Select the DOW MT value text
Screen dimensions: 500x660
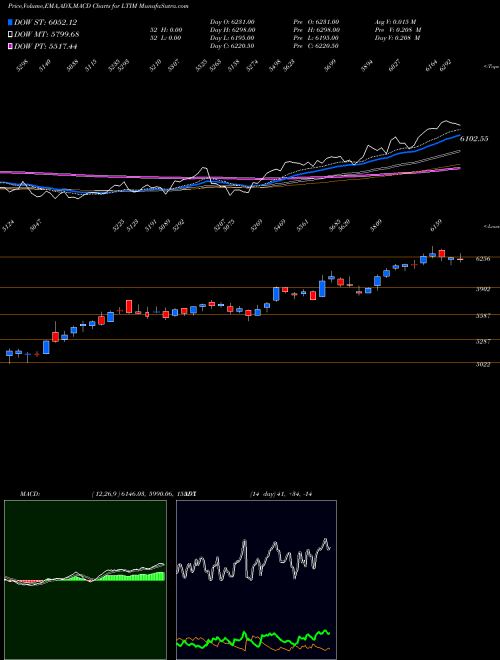tap(47, 34)
